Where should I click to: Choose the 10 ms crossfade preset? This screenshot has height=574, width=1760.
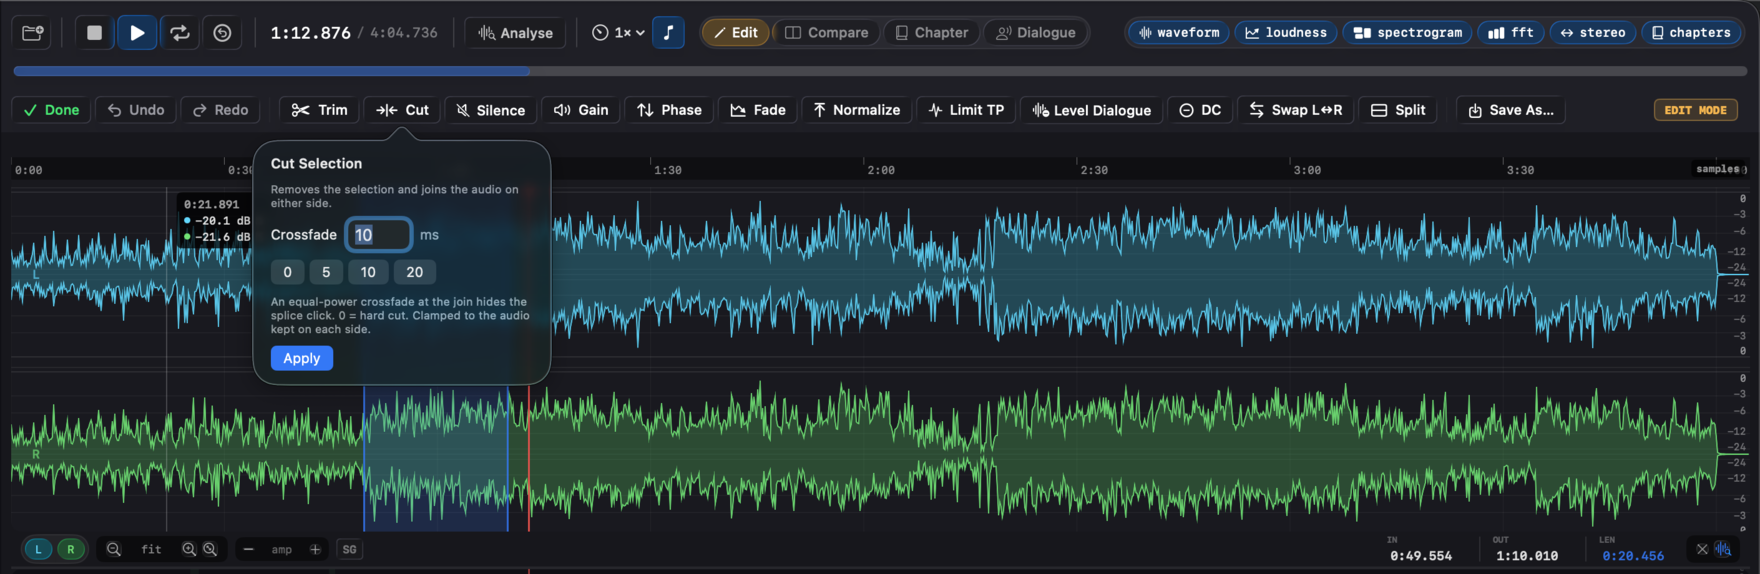click(368, 272)
